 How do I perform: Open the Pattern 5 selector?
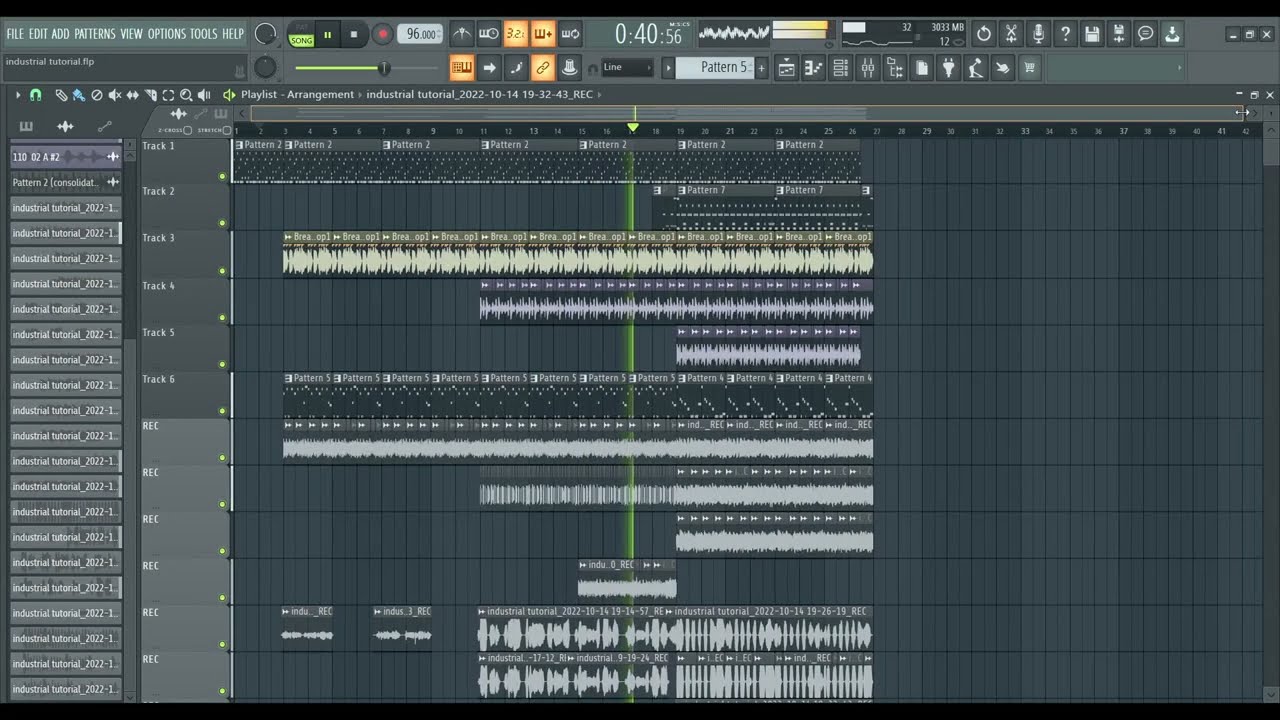714,68
